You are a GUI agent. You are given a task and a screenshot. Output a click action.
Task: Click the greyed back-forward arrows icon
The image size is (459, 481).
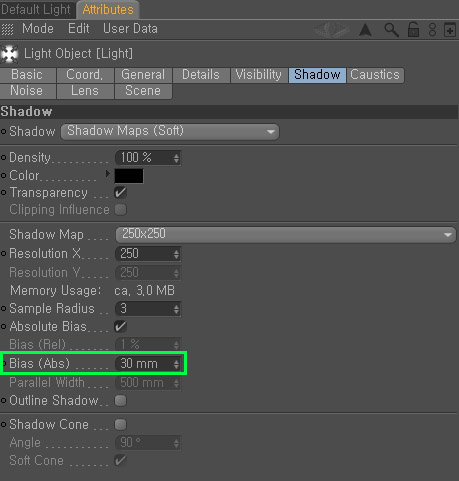coord(331,30)
